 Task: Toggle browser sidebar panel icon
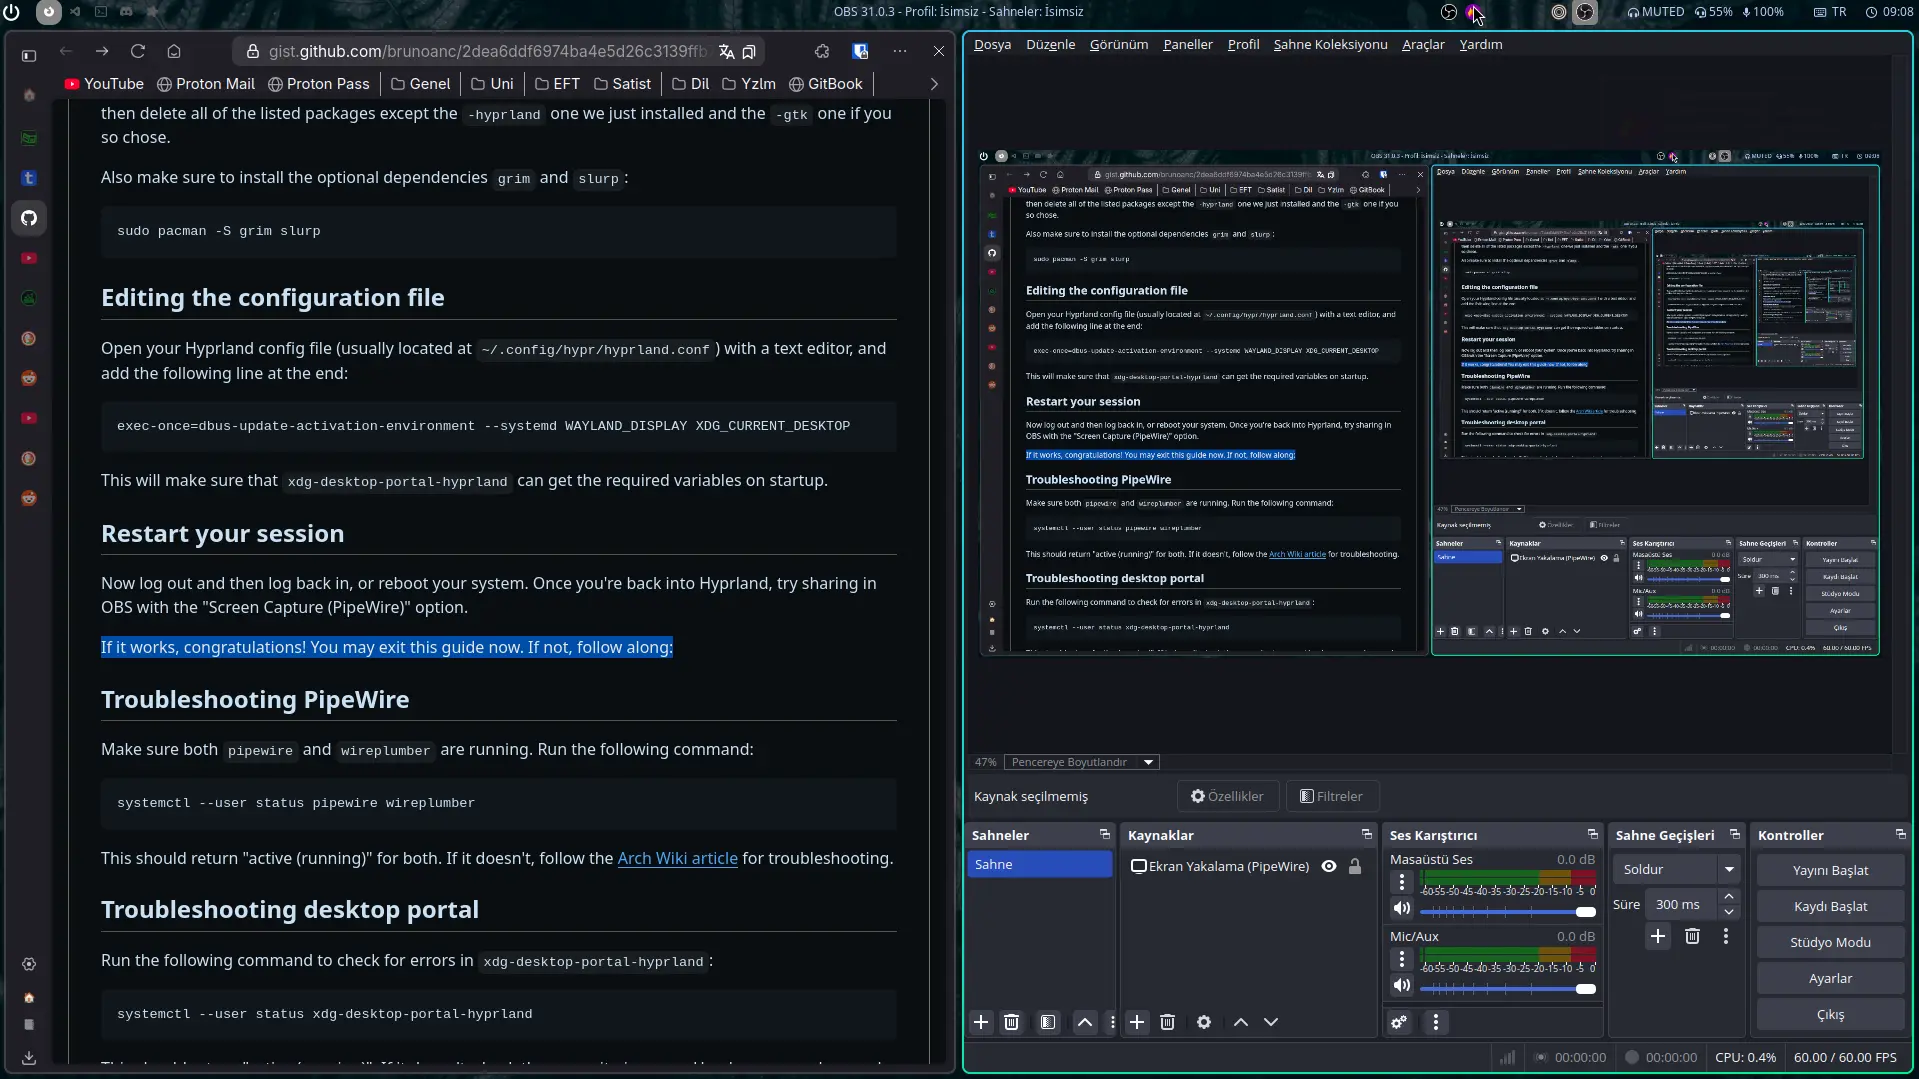pyautogui.click(x=29, y=56)
